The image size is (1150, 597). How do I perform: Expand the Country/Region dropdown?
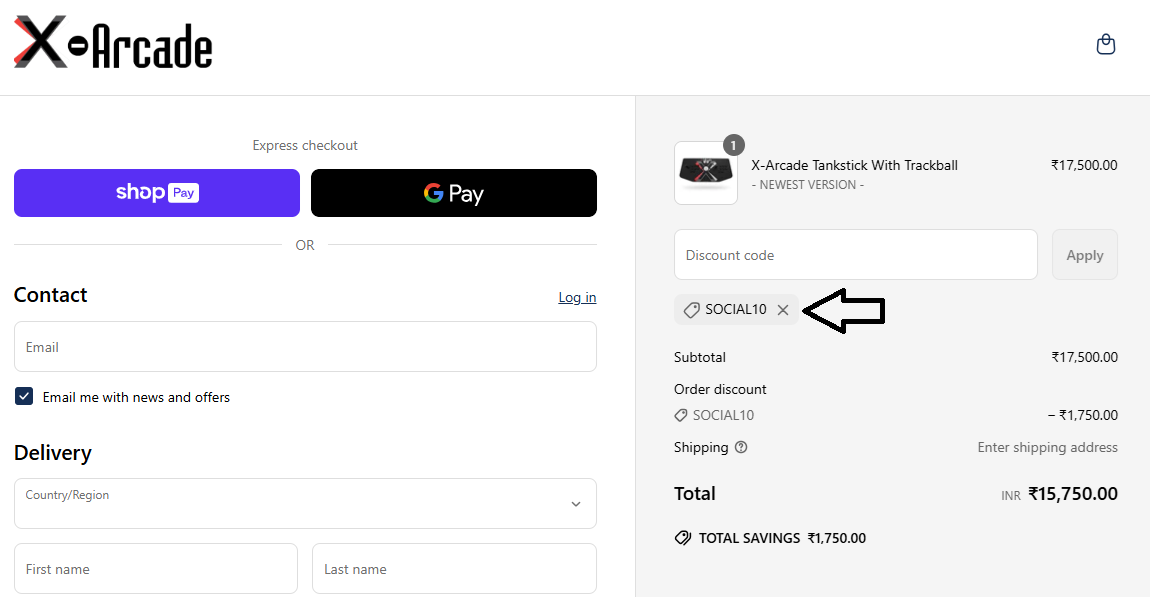click(305, 504)
